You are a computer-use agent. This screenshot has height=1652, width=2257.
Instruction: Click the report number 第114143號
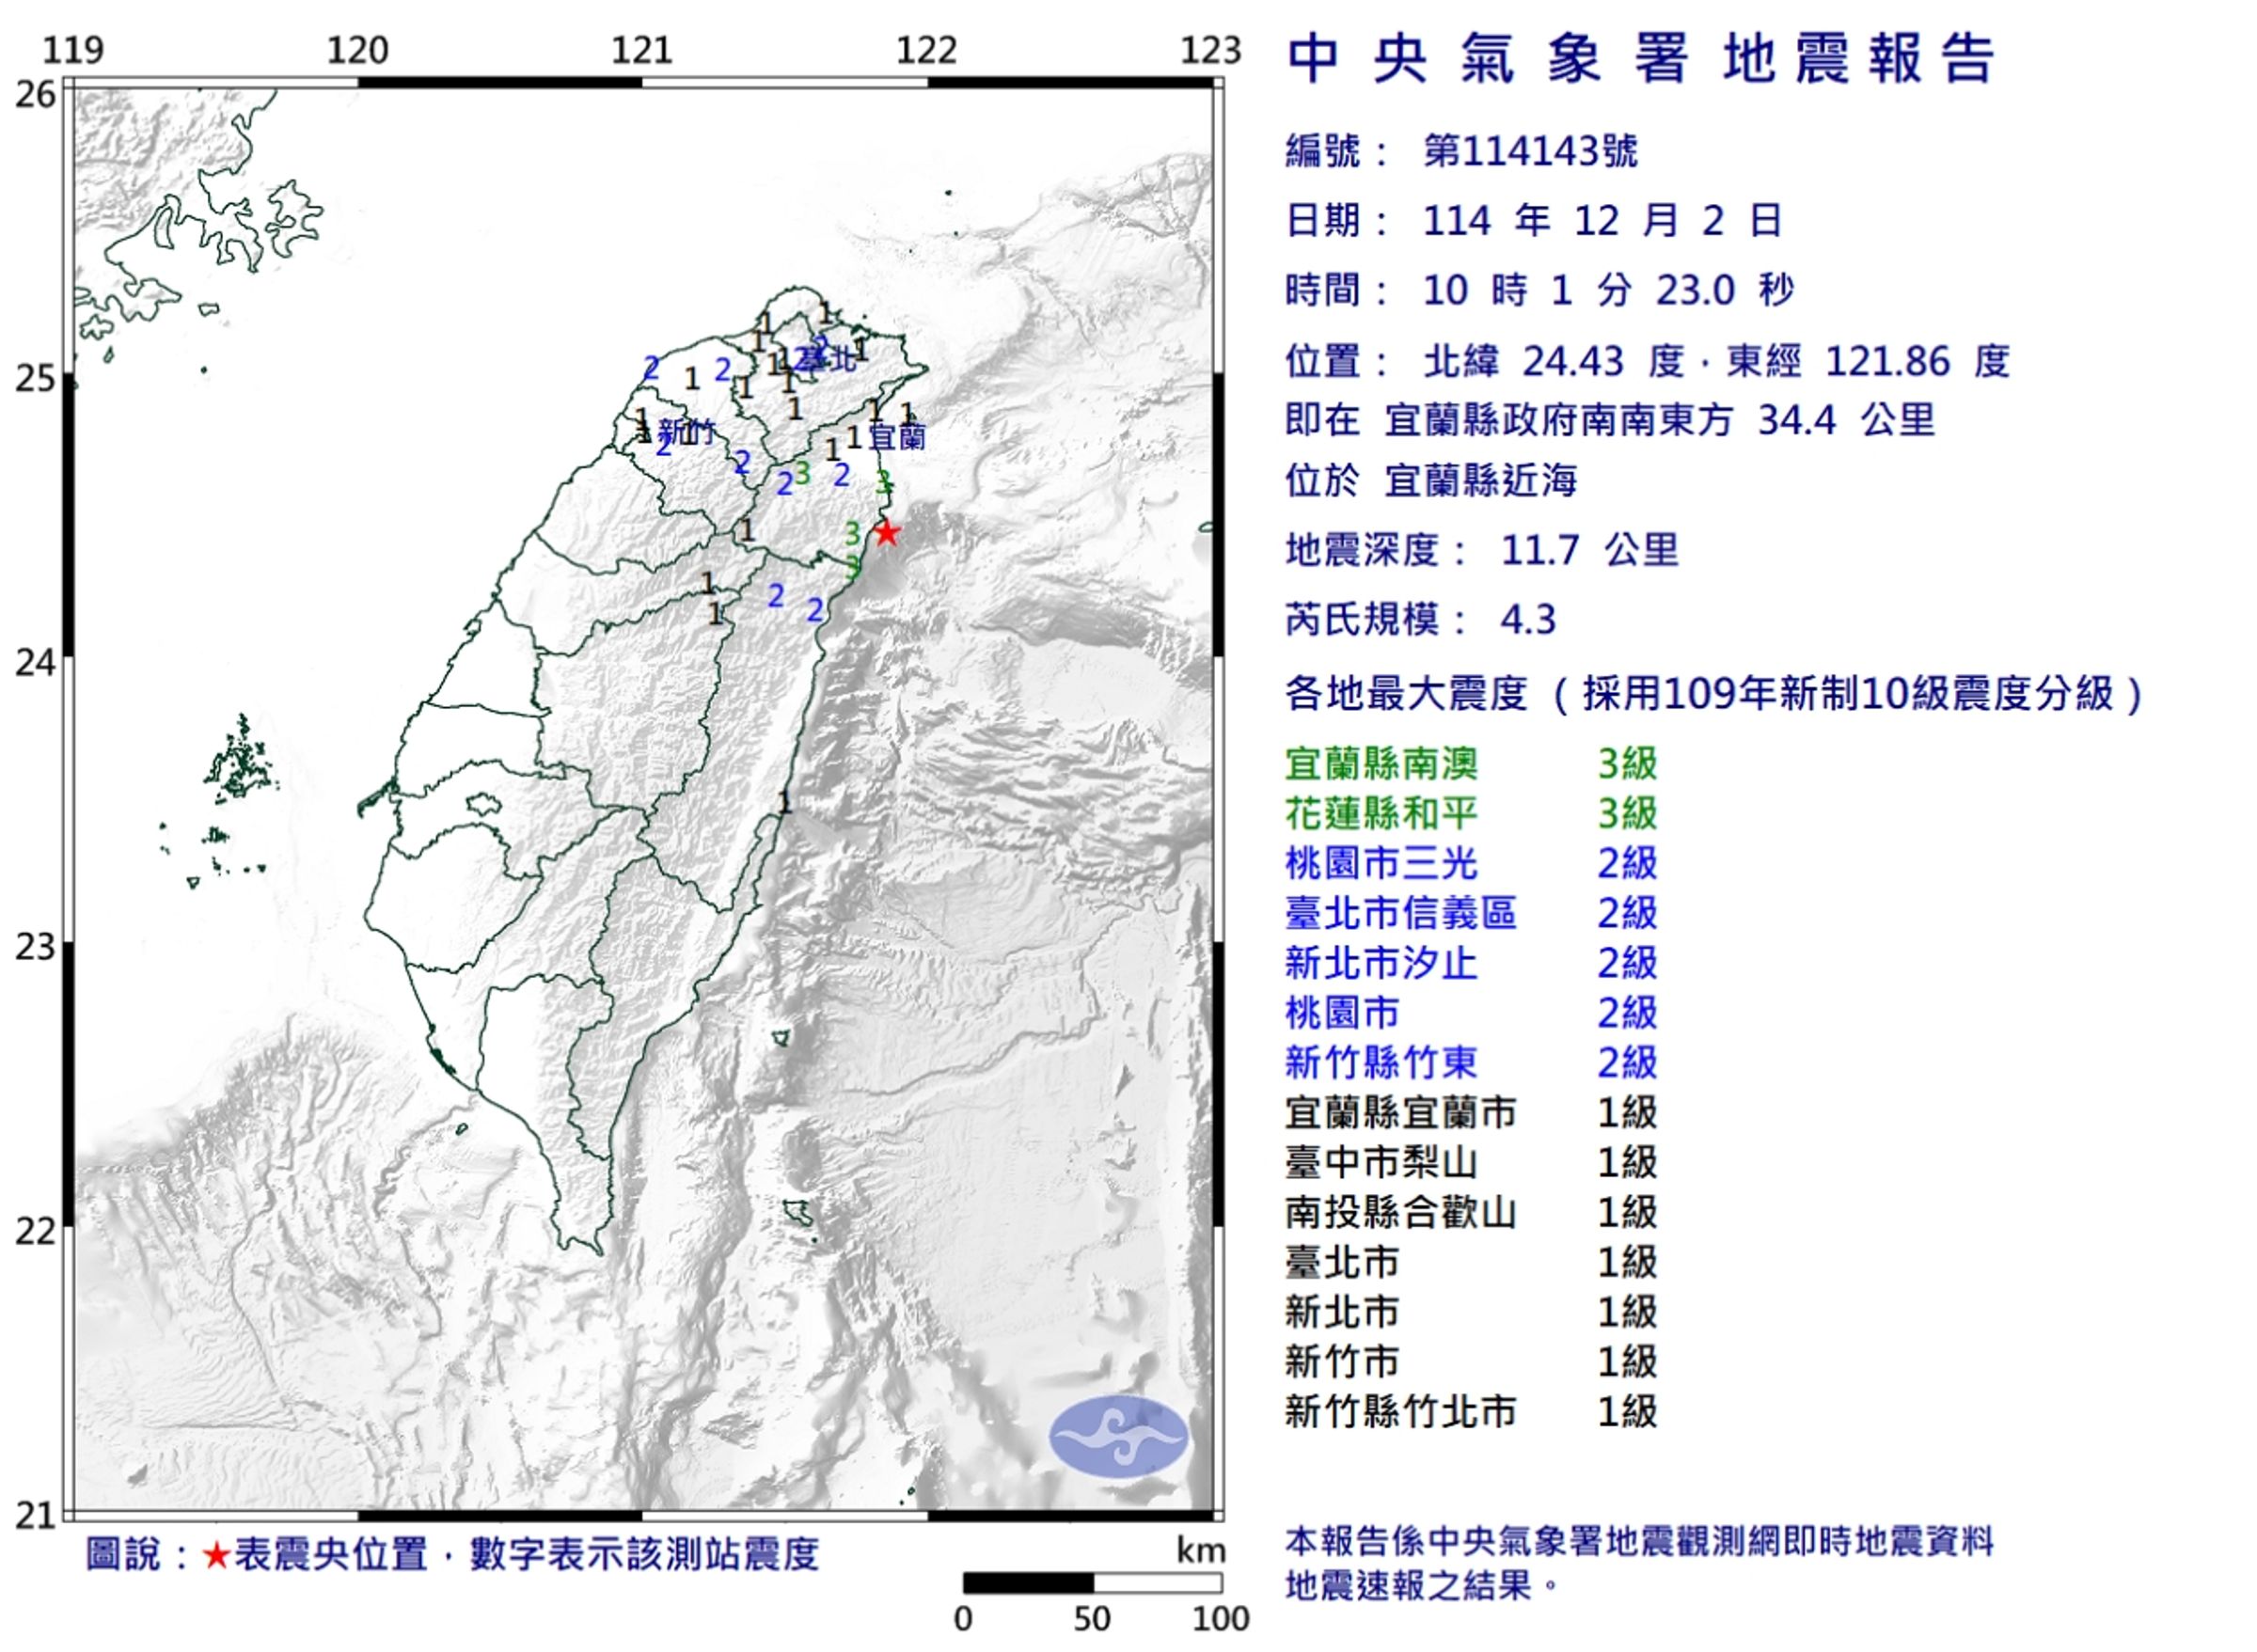(x=1530, y=152)
